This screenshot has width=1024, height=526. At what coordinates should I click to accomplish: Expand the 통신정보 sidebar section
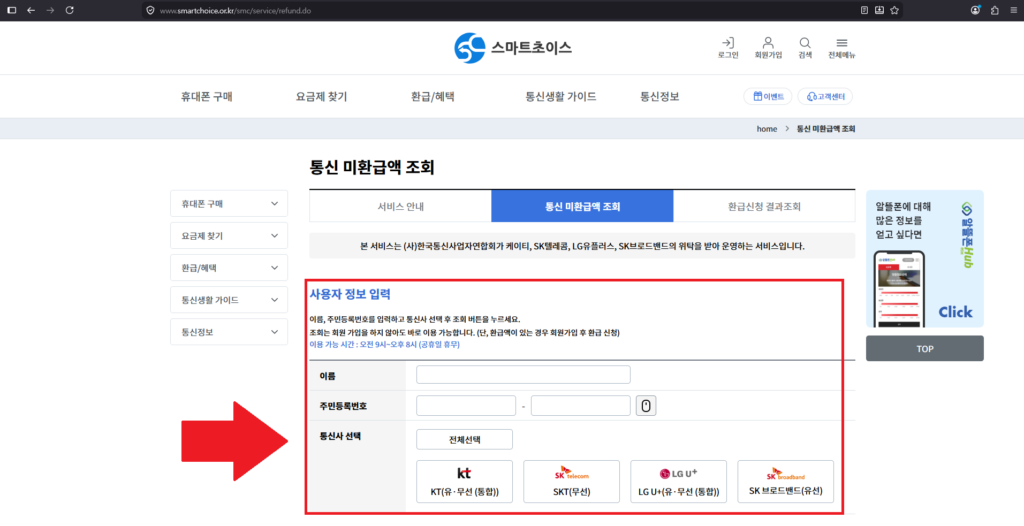pyautogui.click(x=229, y=332)
